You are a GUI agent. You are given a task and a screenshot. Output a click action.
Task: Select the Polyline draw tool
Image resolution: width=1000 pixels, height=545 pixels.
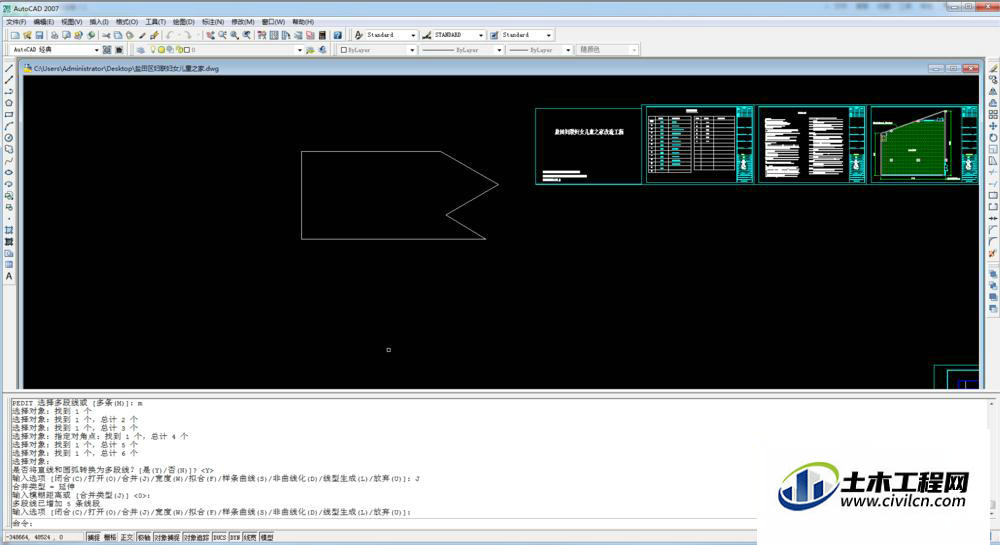click(x=9, y=91)
